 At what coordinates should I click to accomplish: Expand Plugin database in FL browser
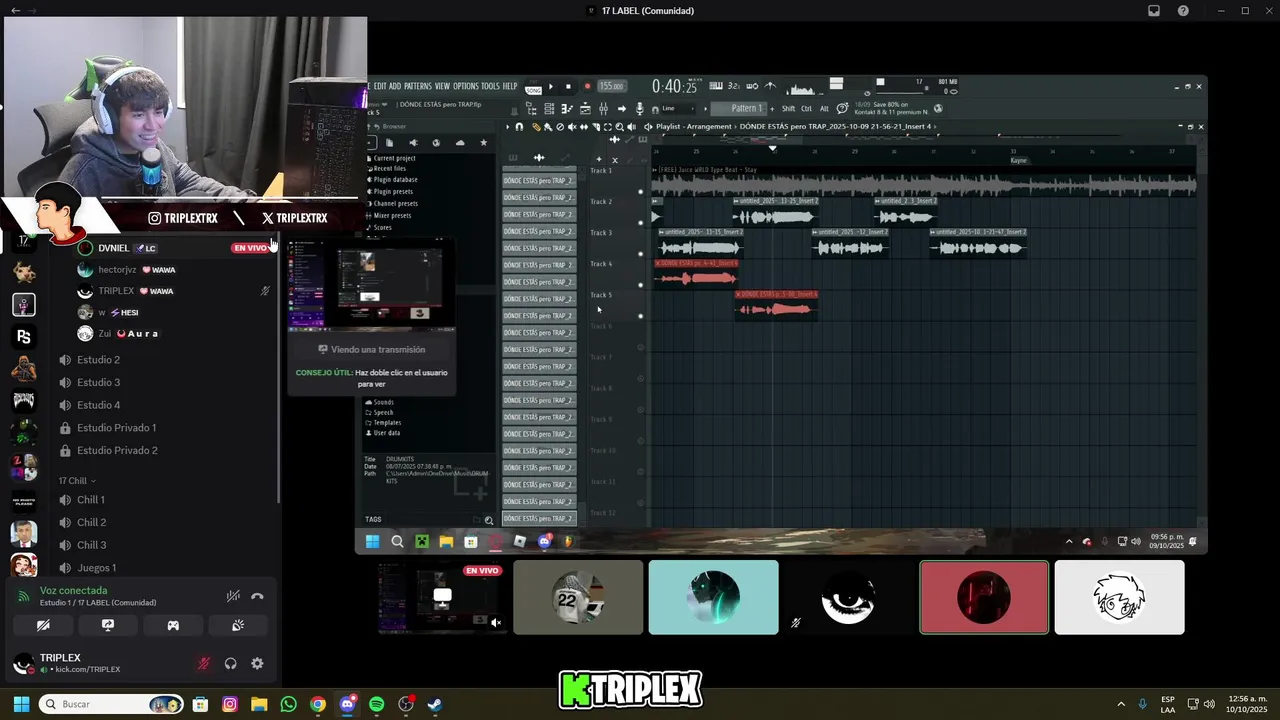(x=394, y=180)
